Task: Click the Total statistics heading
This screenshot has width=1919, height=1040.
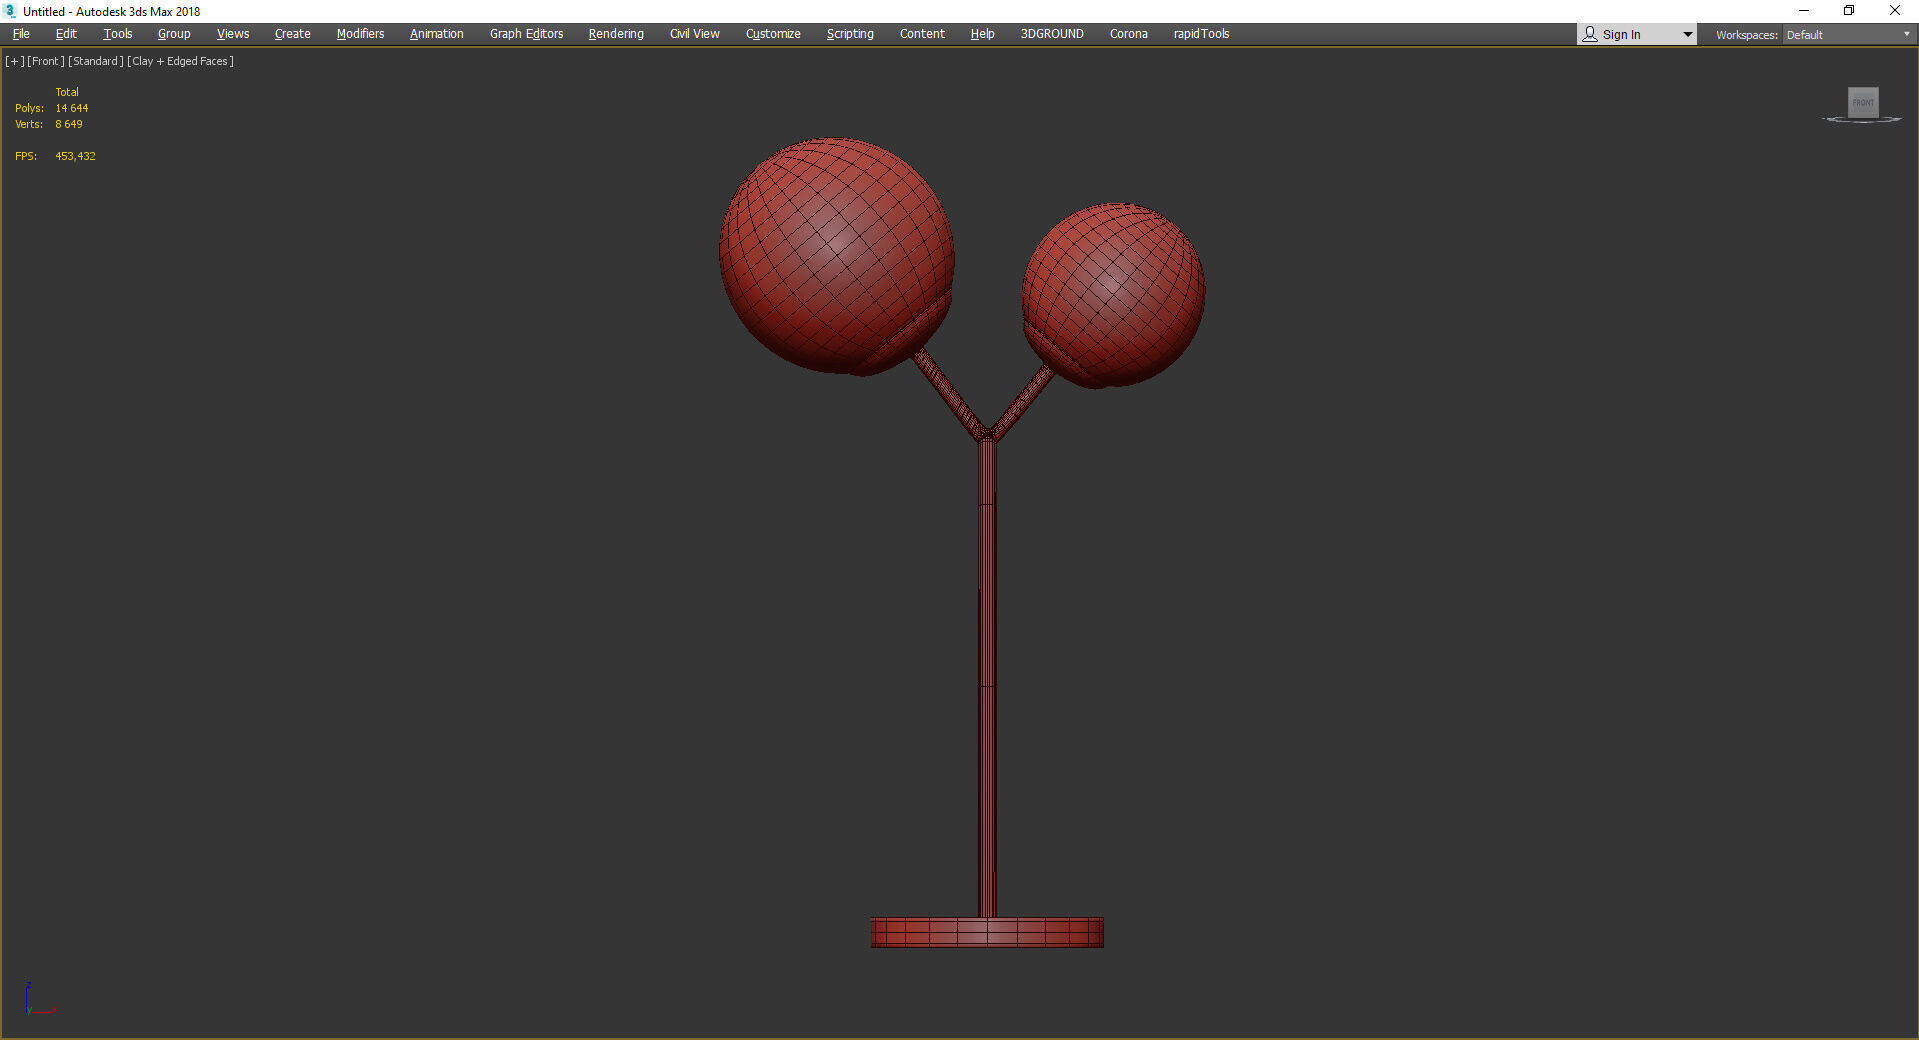Action: coord(67,92)
